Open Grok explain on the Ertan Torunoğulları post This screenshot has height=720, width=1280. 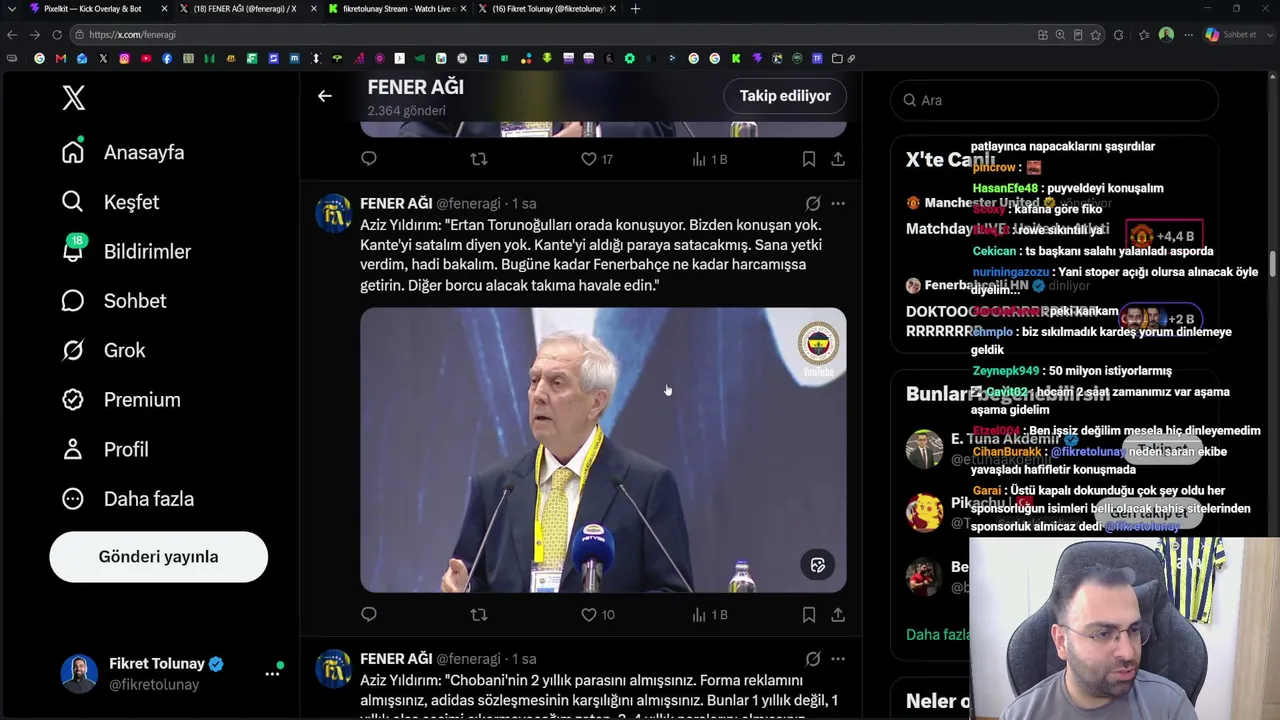coord(813,203)
